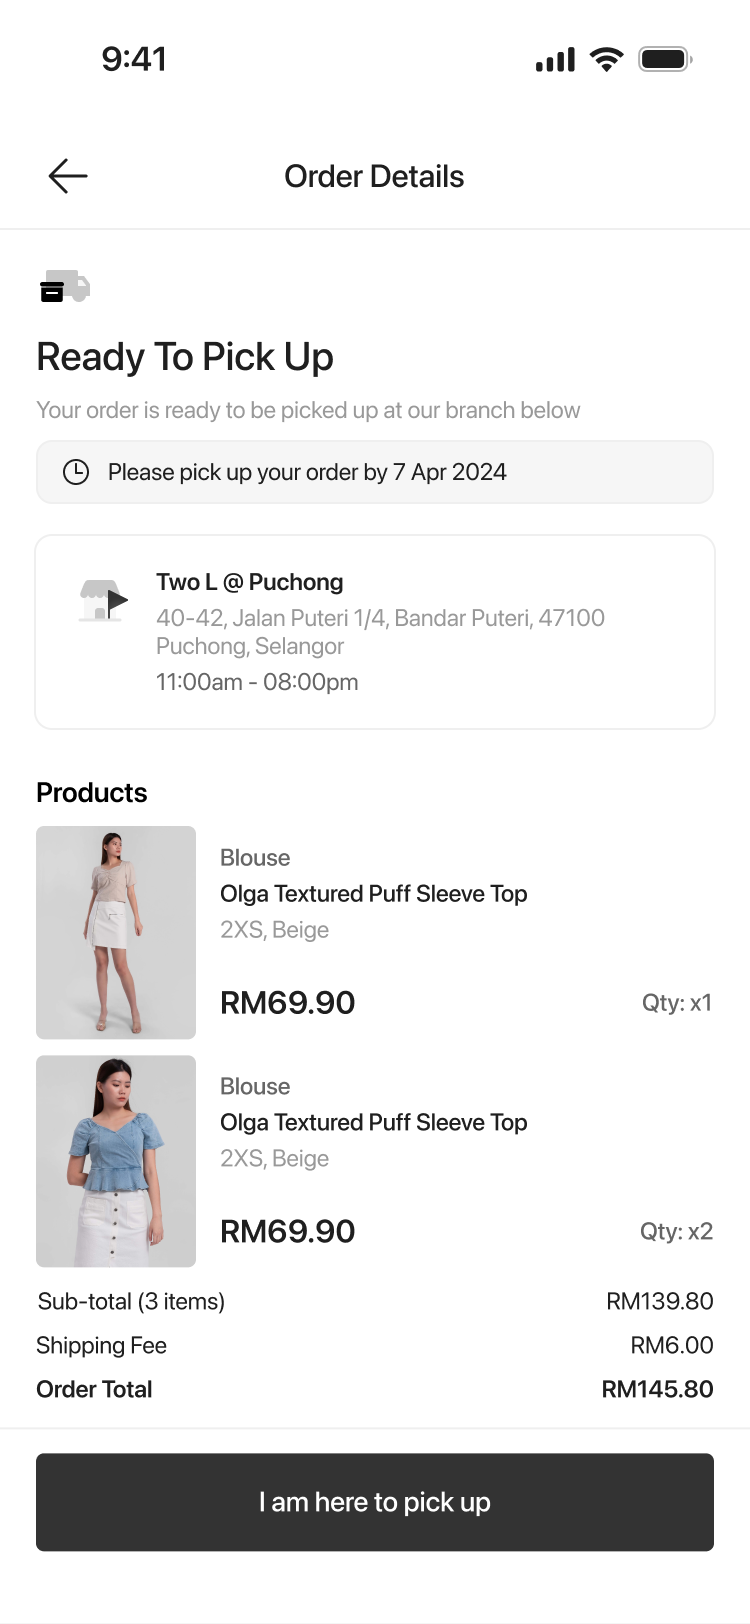Tap the Shipping Fee RM6.00 amount
This screenshot has width=750, height=1624.
click(671, 1345)
